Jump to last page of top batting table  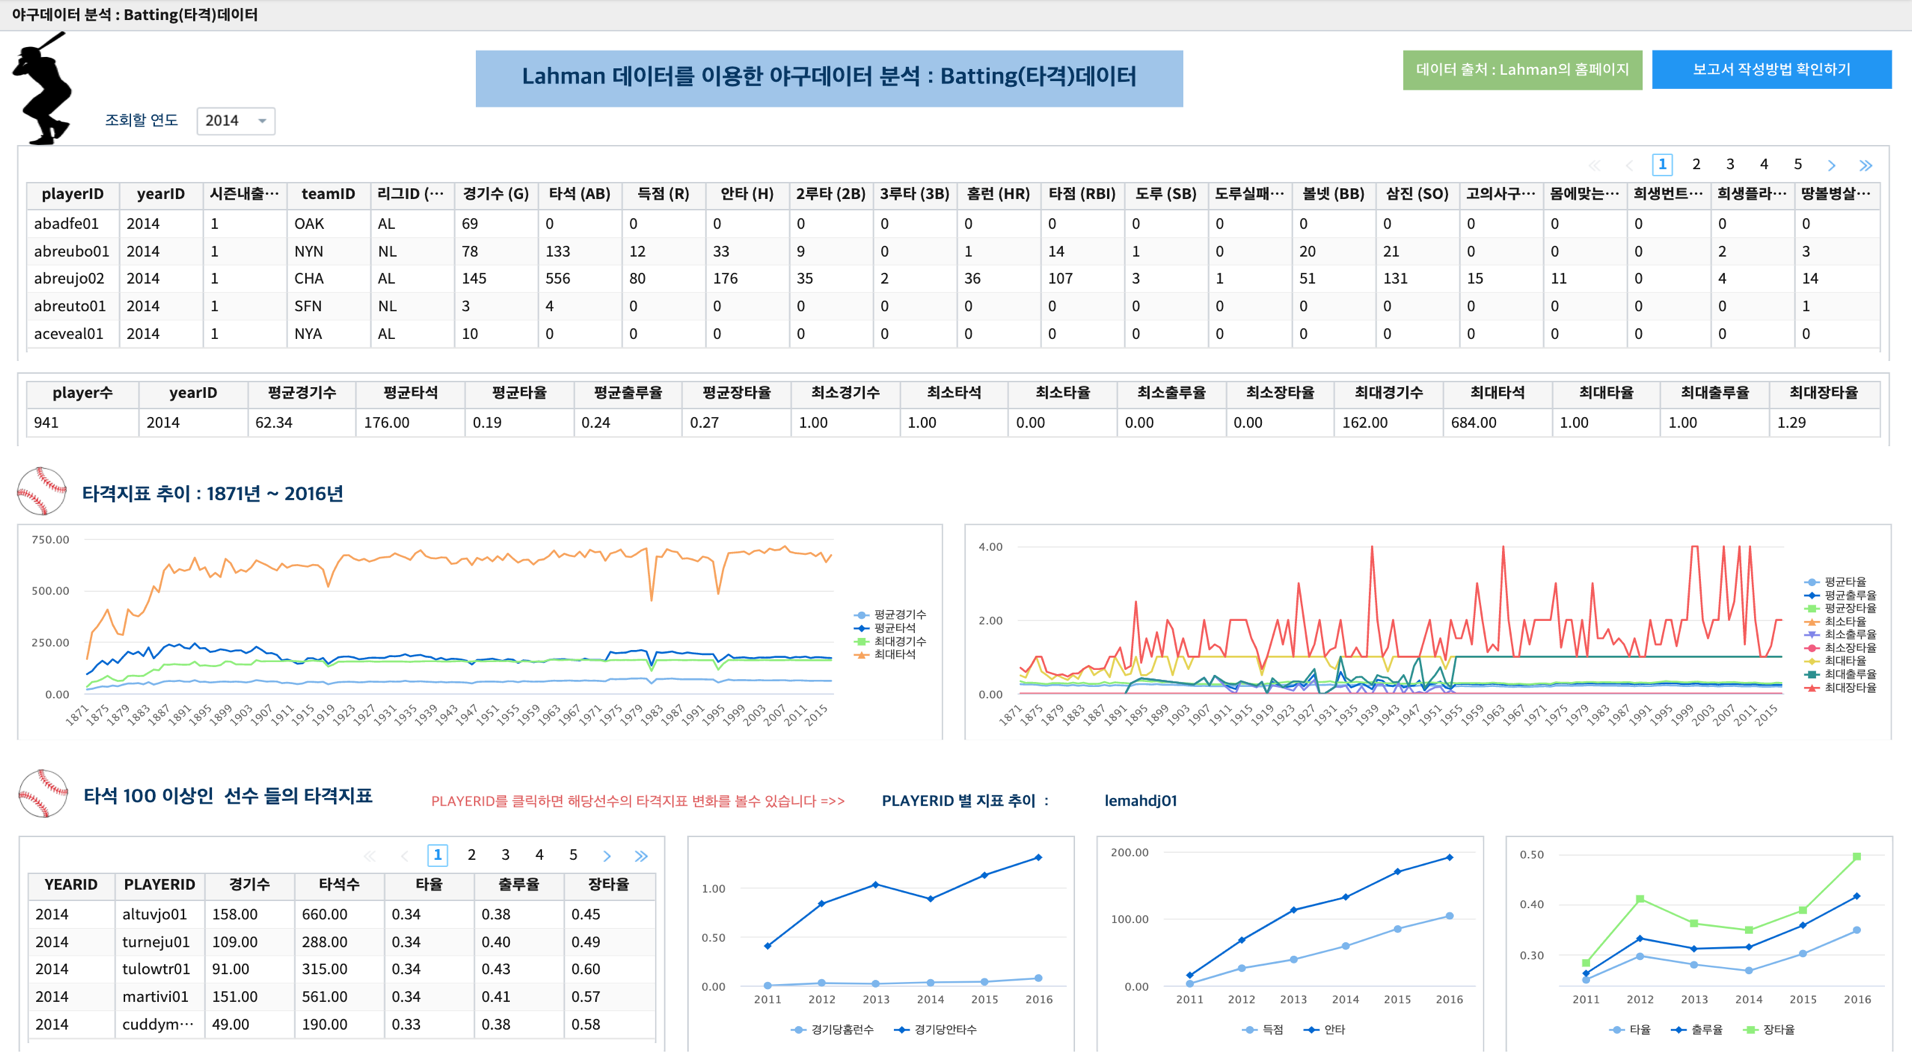[x=1866, y=165]
